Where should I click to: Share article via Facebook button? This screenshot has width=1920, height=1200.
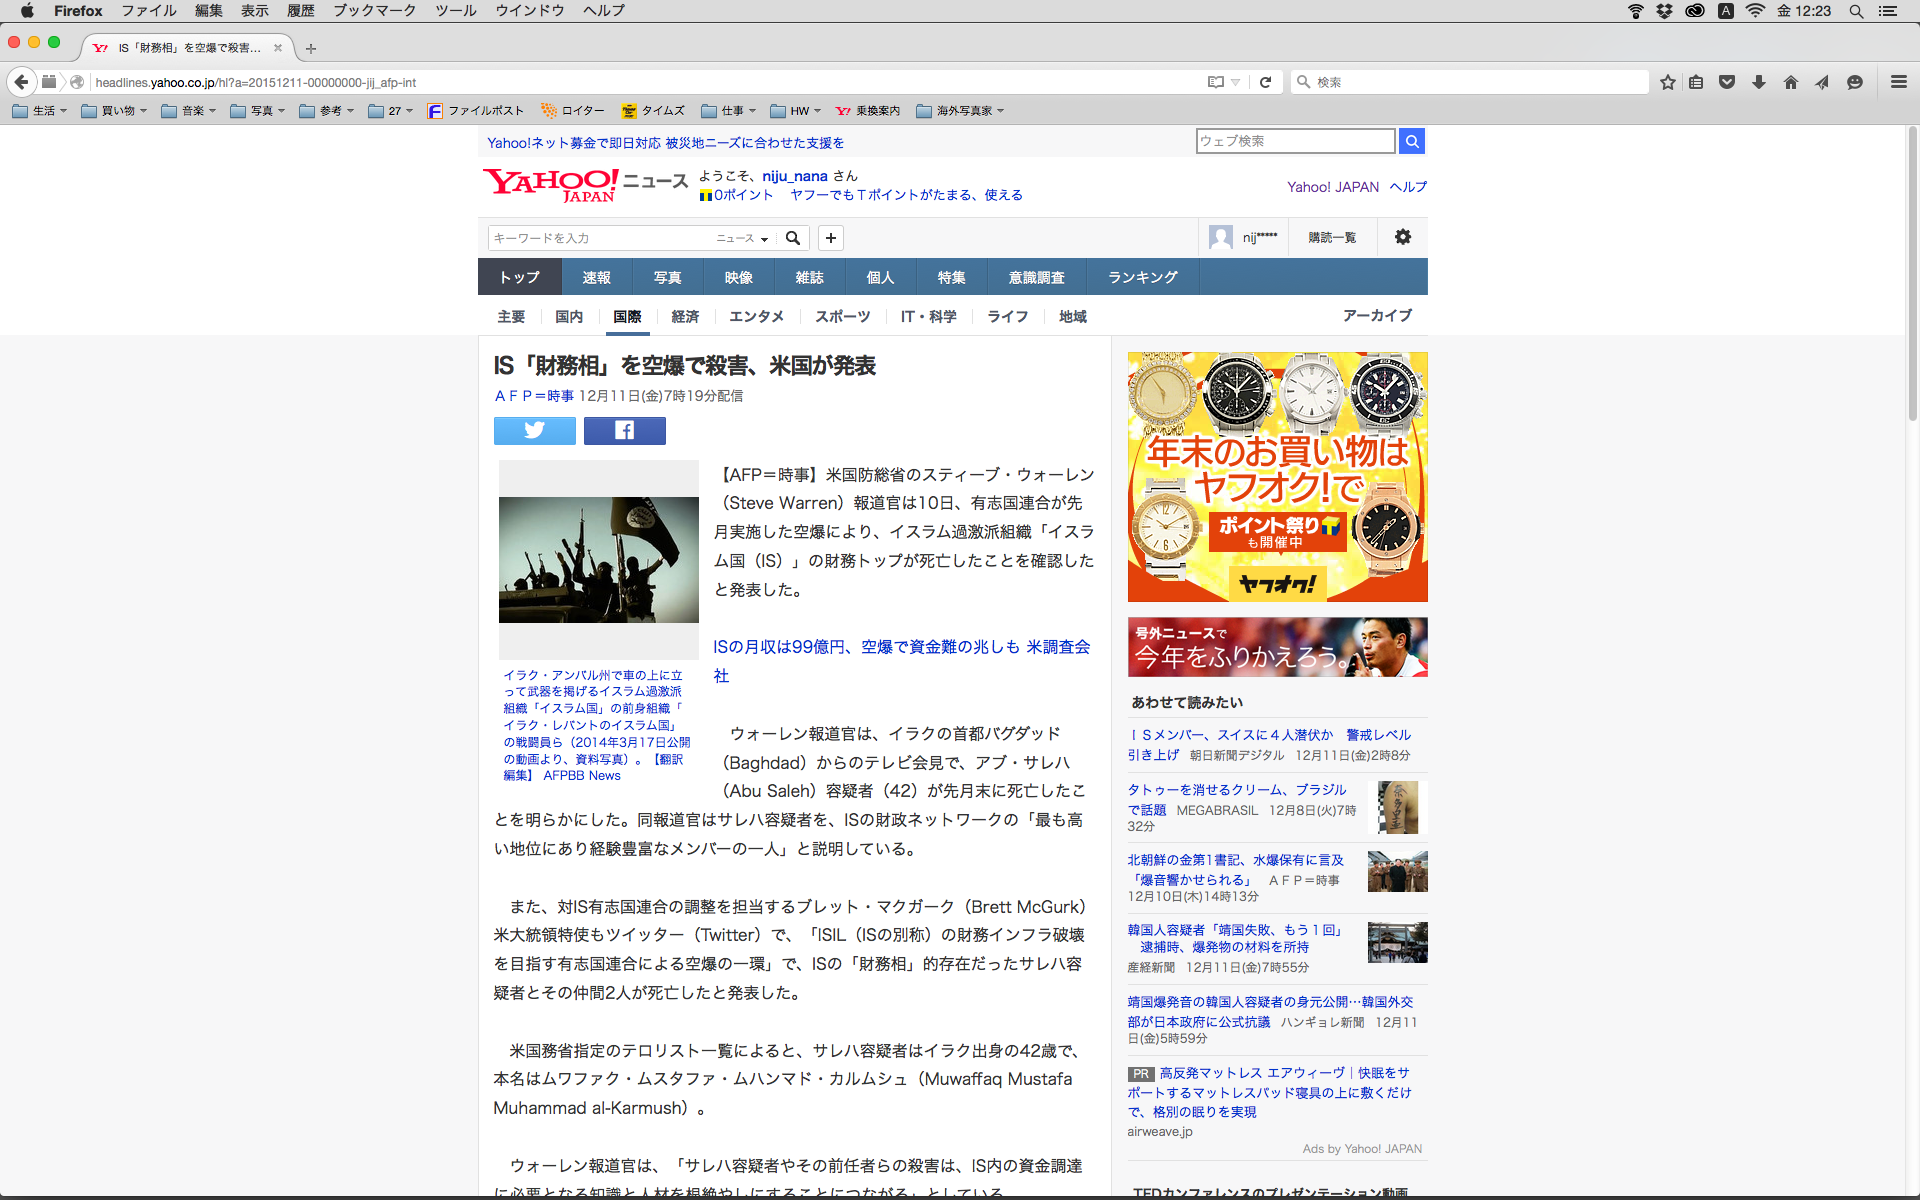624,431
